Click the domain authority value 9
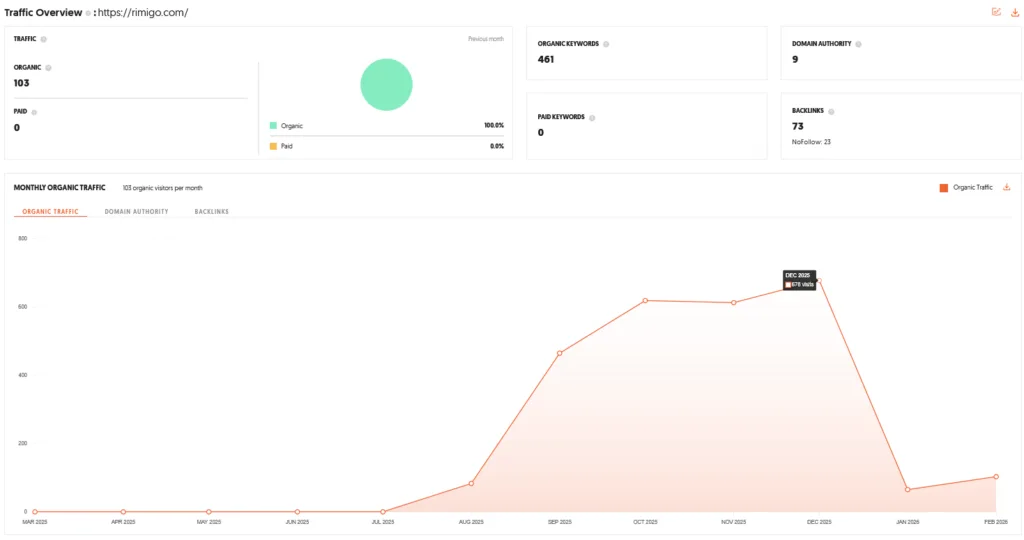 [x=795, y=59]
